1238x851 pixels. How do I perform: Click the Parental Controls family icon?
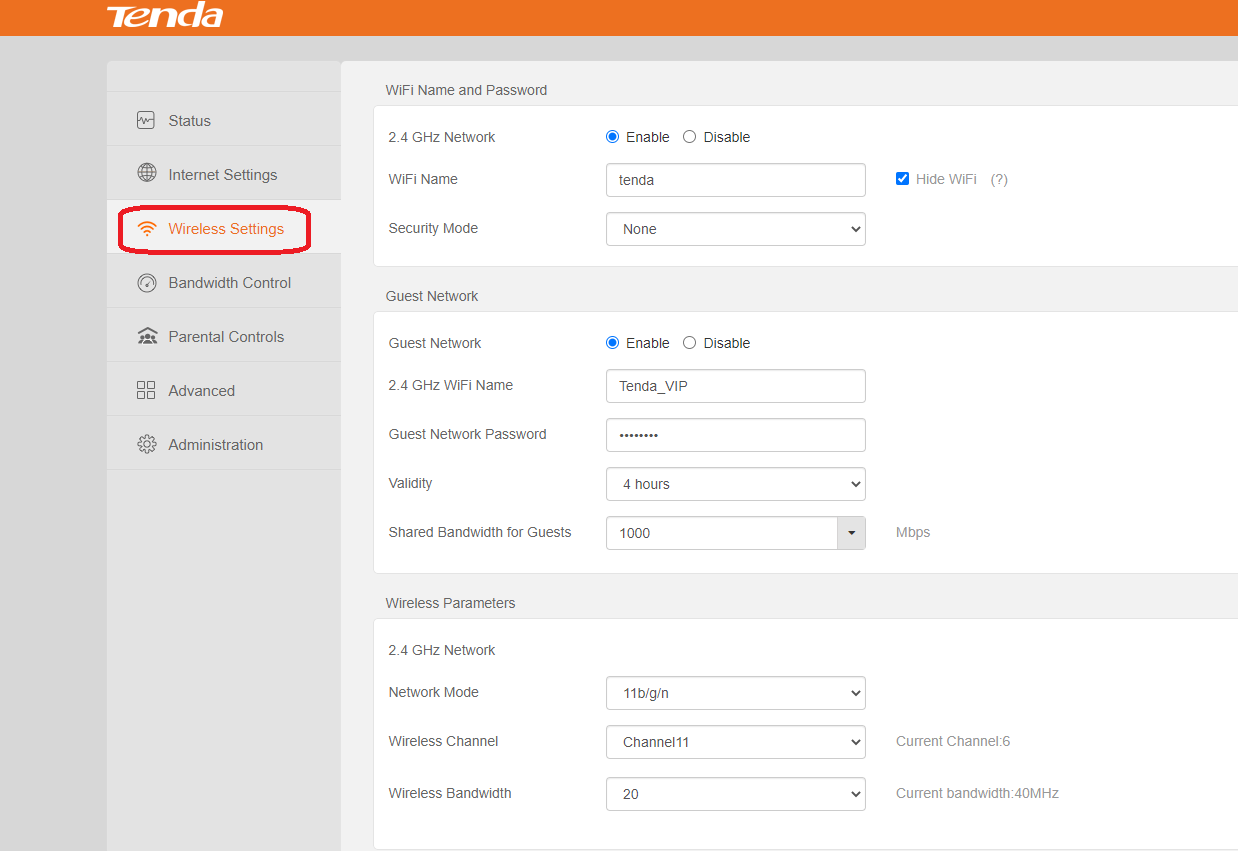pos(146,336)
